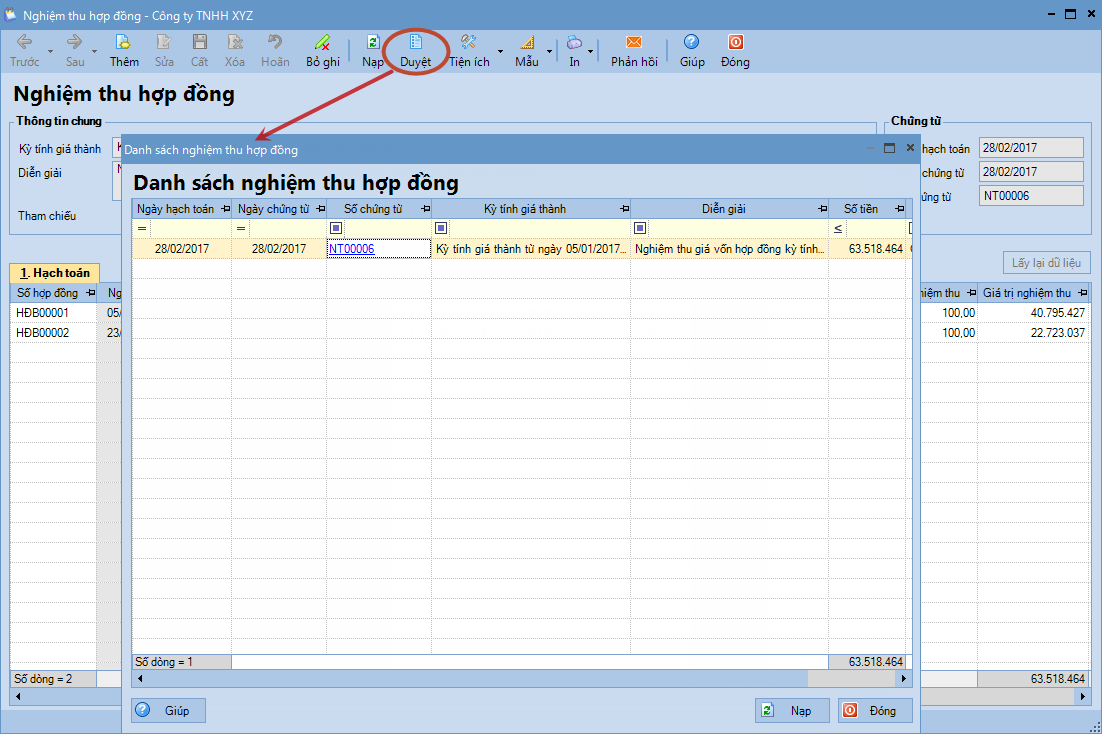
Task: Open the Tiện ích utilities icon
Action: tap(468, 43)
